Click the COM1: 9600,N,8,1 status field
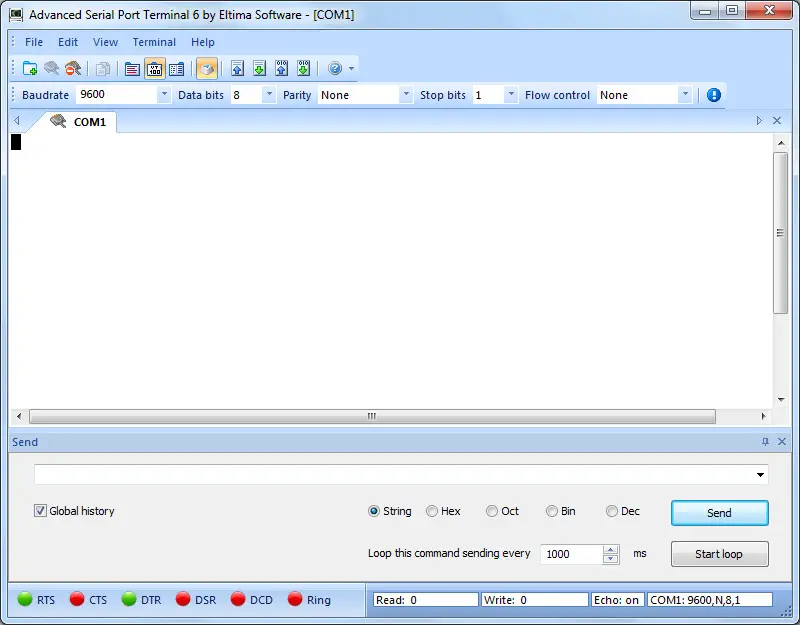 point(710,600)
